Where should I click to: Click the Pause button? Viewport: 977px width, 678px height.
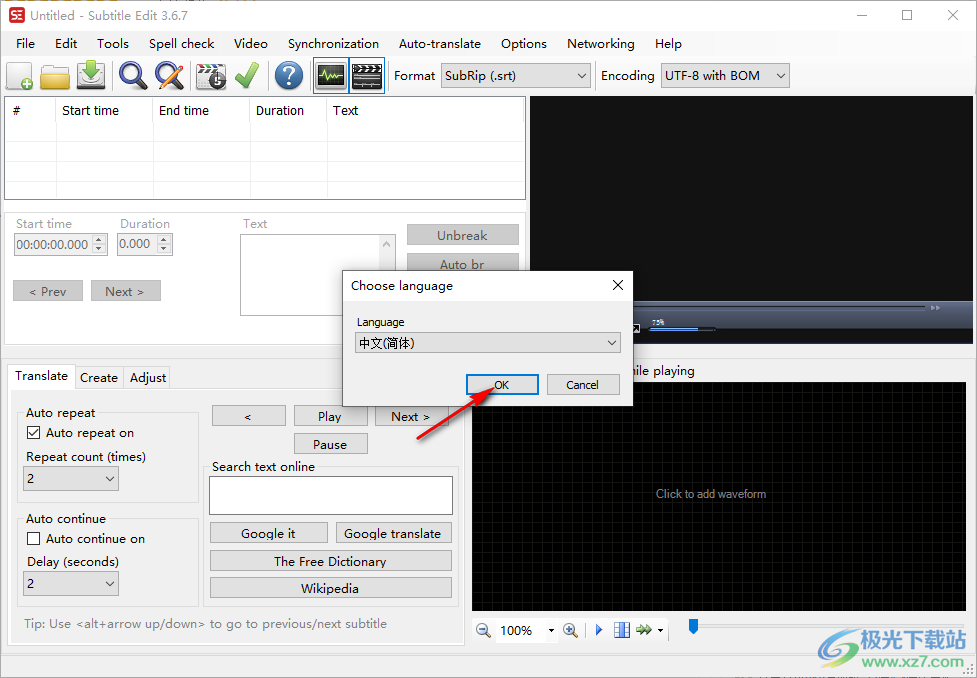coord(330,444)
